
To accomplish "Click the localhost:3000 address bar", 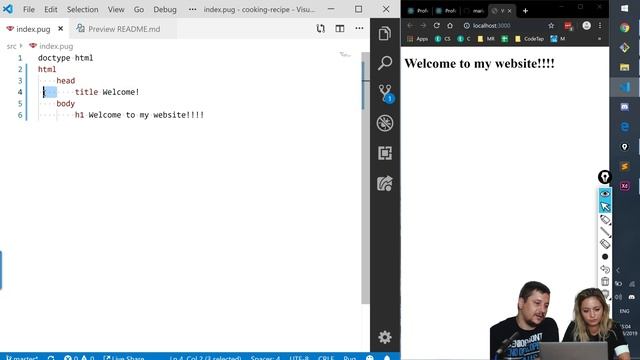I will [x=503, y=25].
